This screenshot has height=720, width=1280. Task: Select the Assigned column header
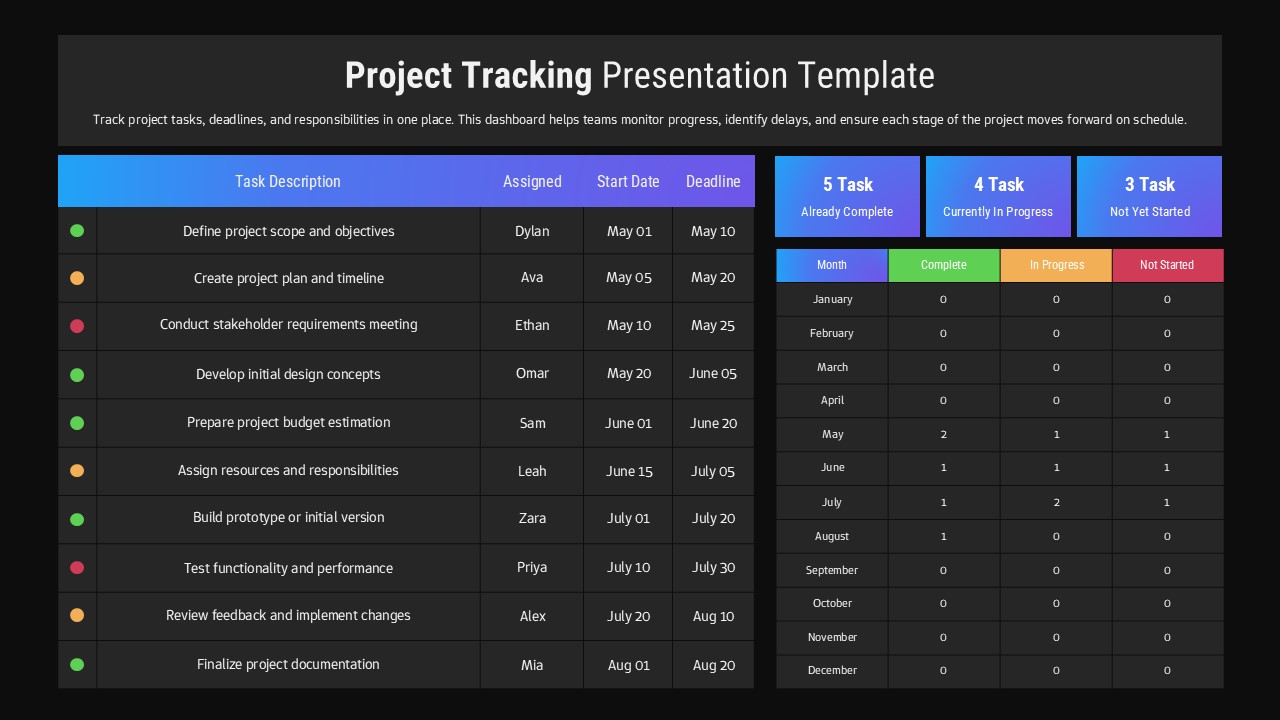pos(532,181)
